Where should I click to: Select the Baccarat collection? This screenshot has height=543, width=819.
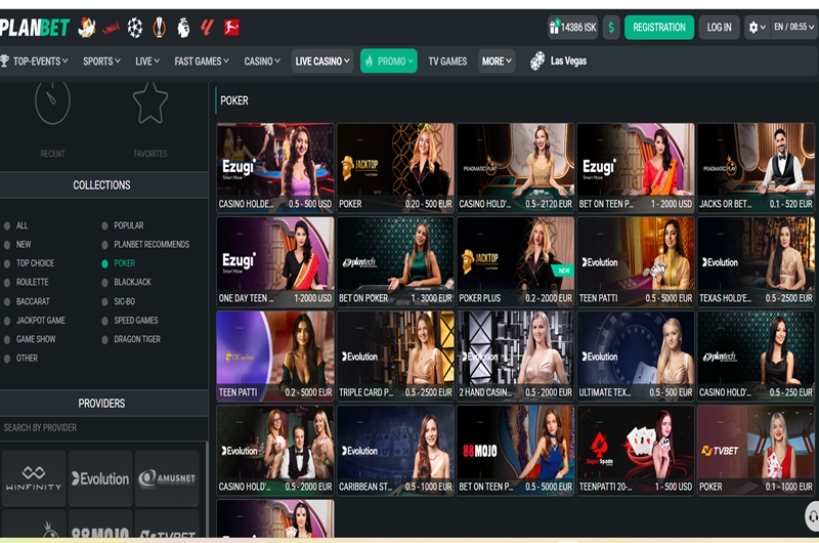(x=27, y=301)
